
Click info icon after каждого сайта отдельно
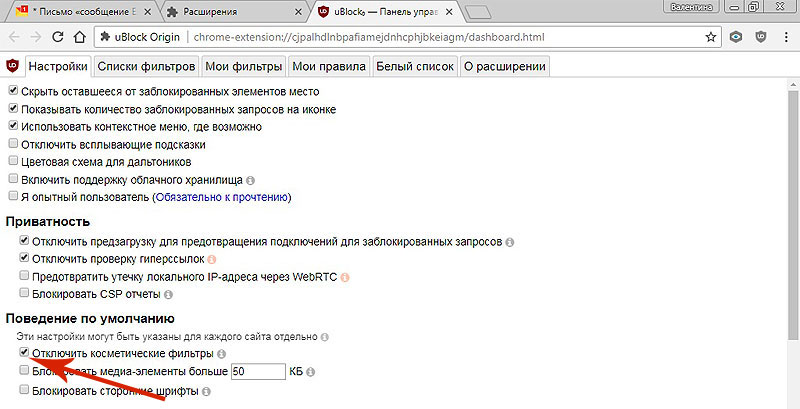pyautogui.click(x=324, y=337)
